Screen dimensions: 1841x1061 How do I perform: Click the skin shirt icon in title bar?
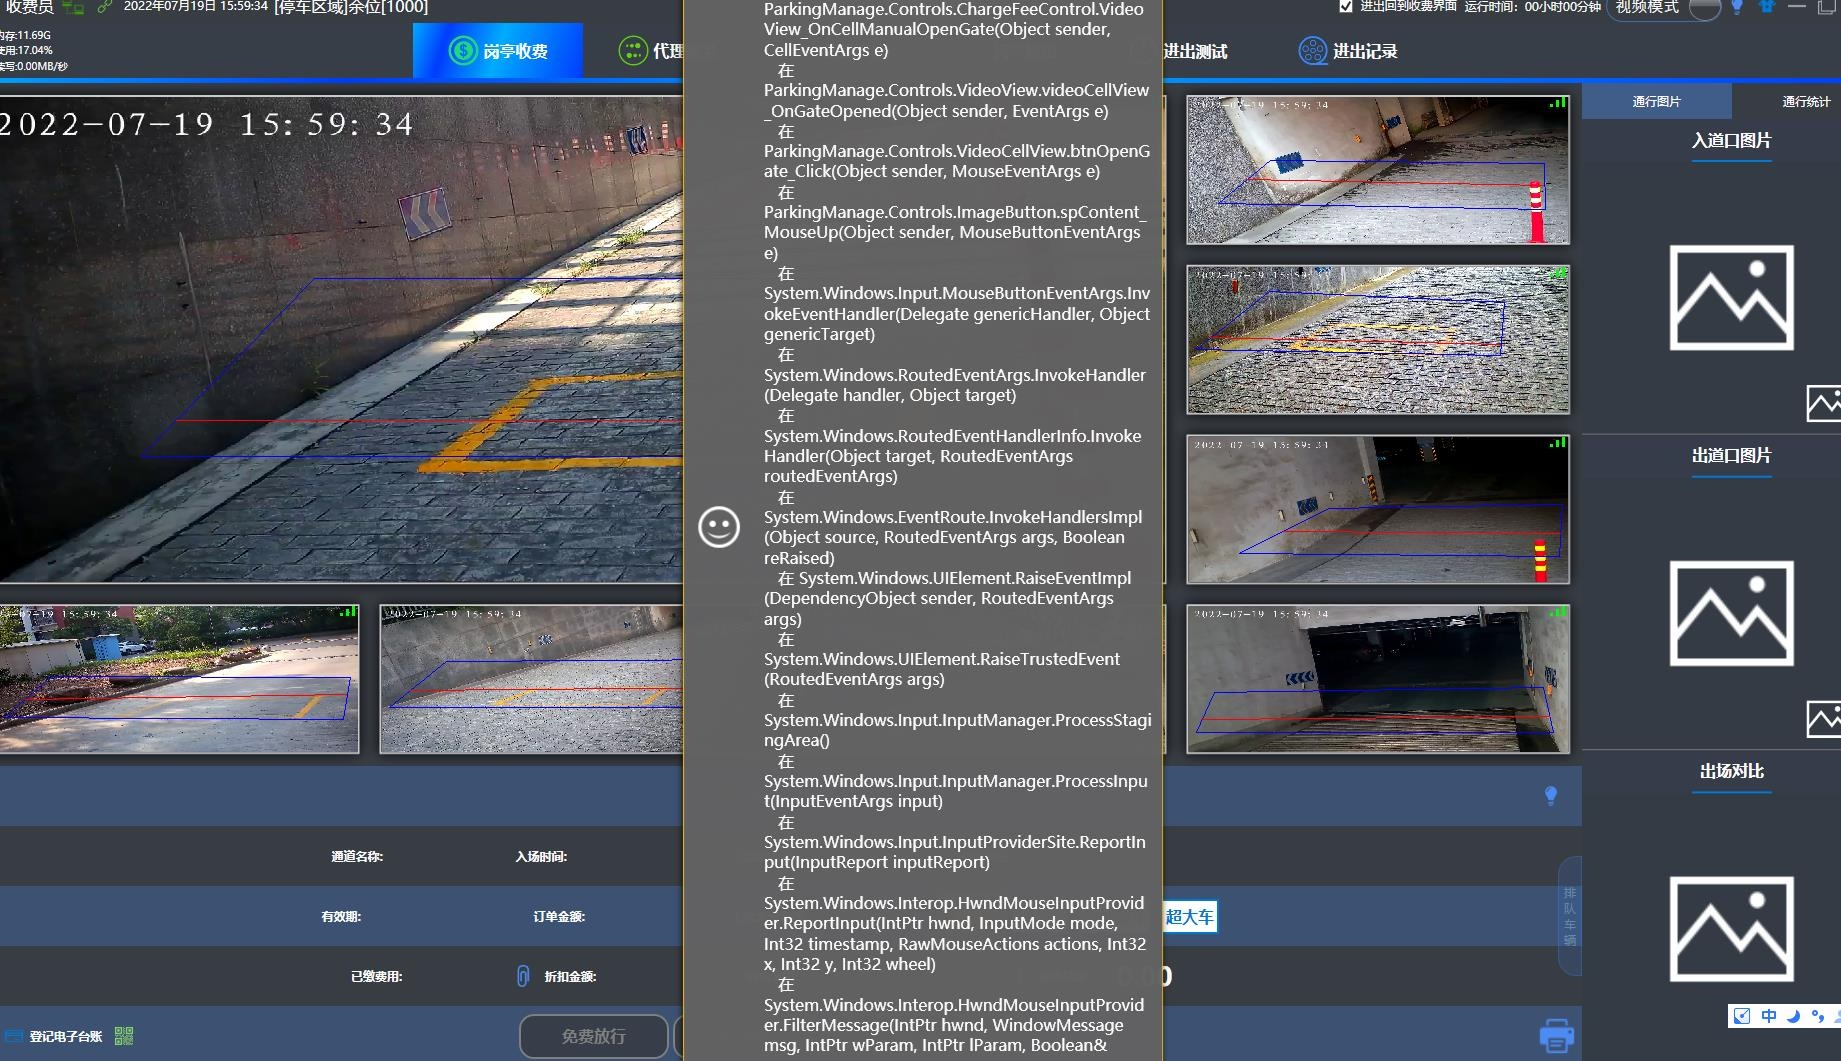1767,7
